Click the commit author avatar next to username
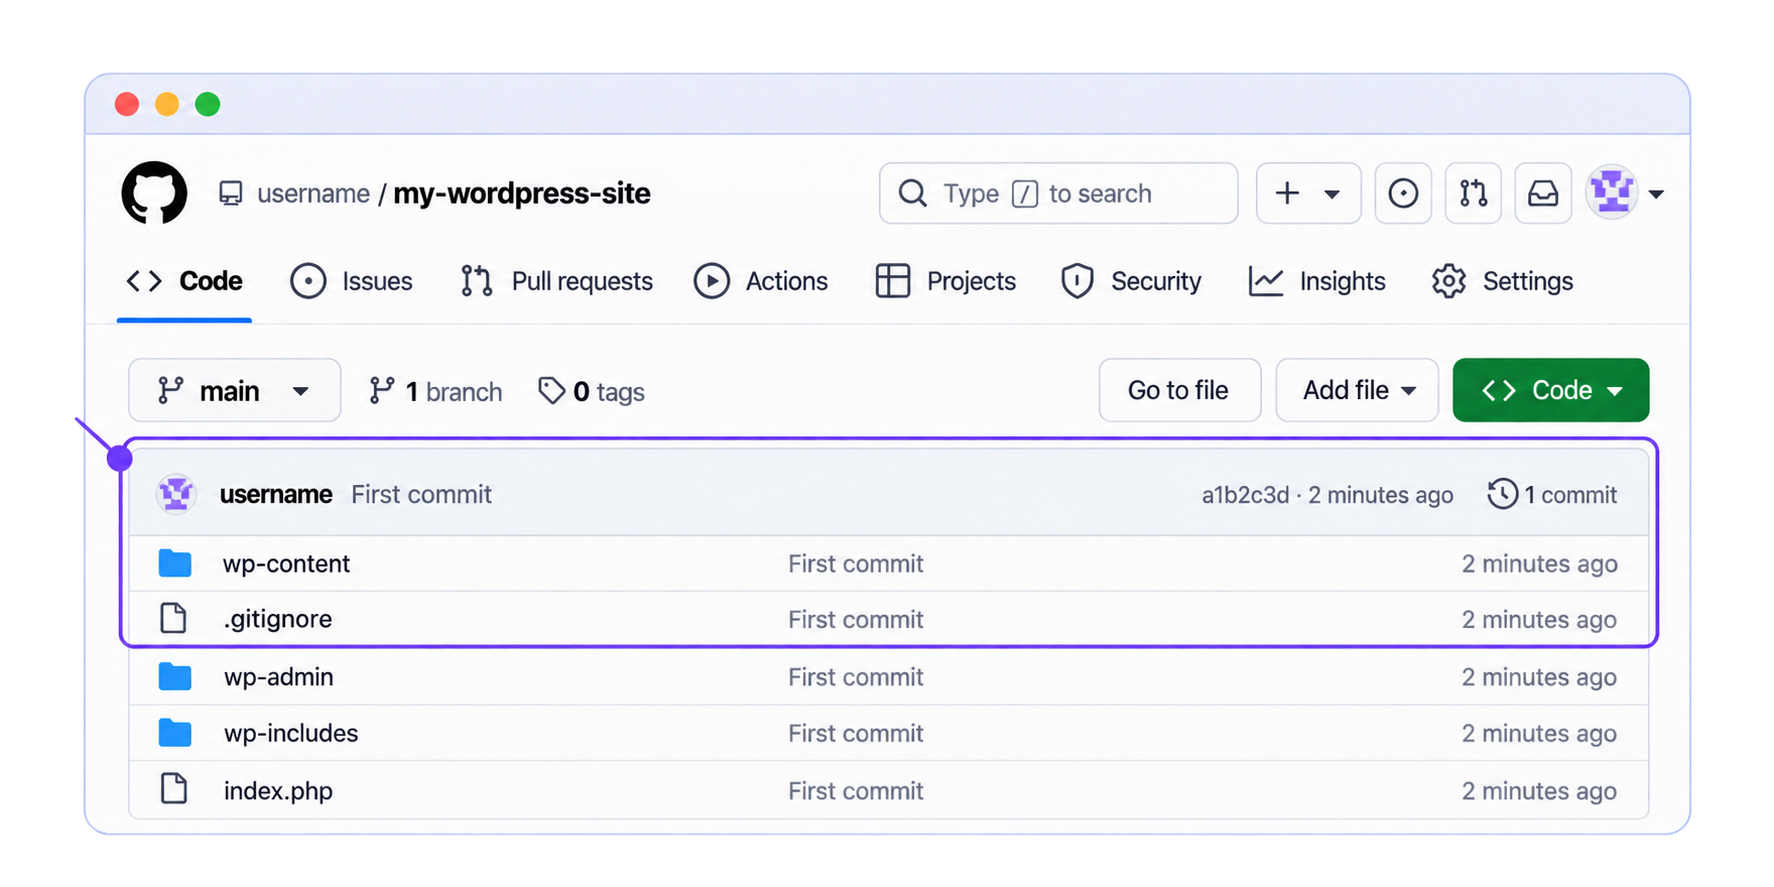 click(177, 494)
